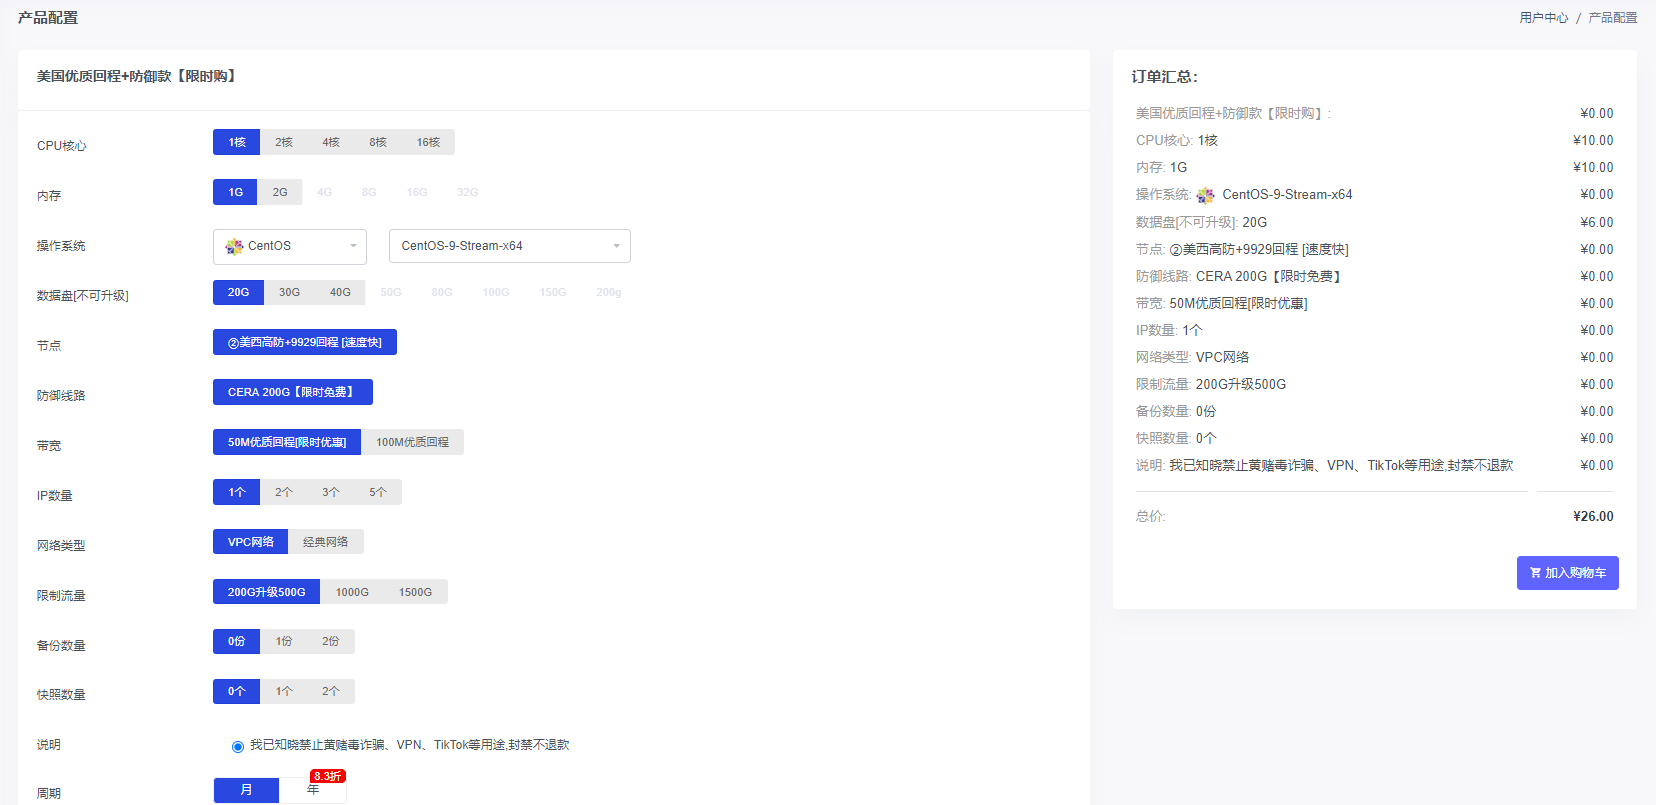
Task: Click 加入购物车 button
Action: 1567,573
